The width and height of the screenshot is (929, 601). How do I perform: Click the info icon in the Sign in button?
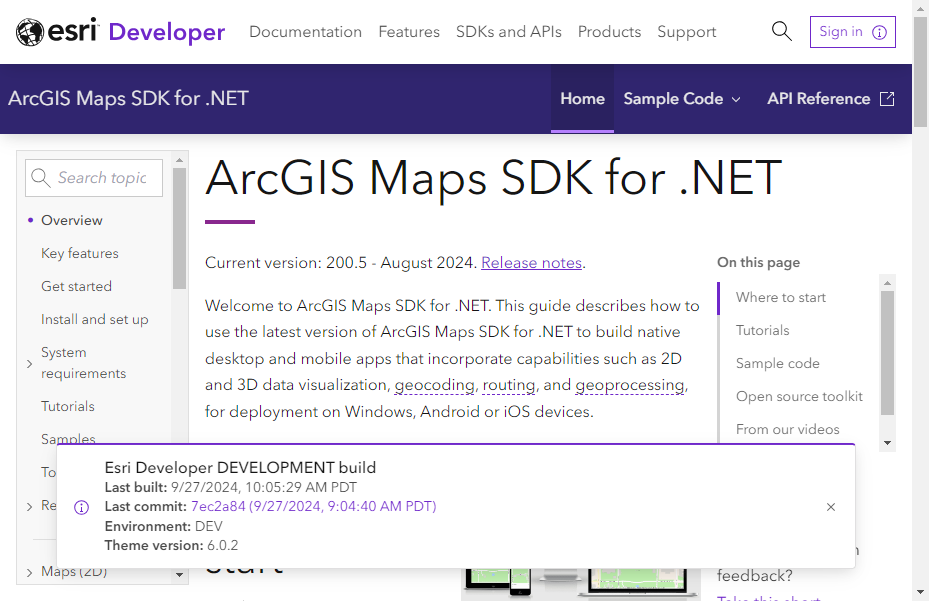879,32
